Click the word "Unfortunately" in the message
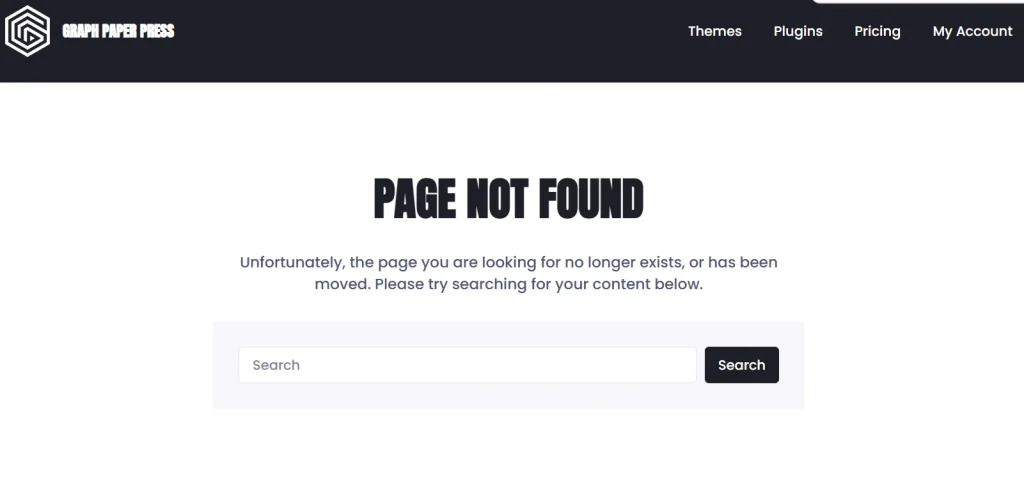Viewport: 1024px width, 483px height. pyautogui.click(x=291, y=263)
